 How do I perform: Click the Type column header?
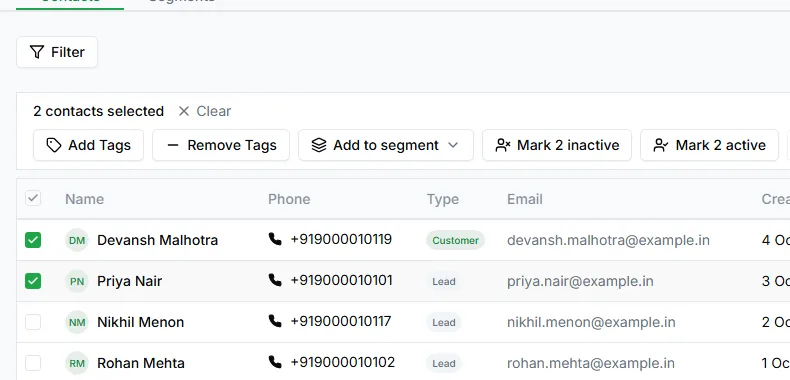pyautogui.click(x=443, y=199)
